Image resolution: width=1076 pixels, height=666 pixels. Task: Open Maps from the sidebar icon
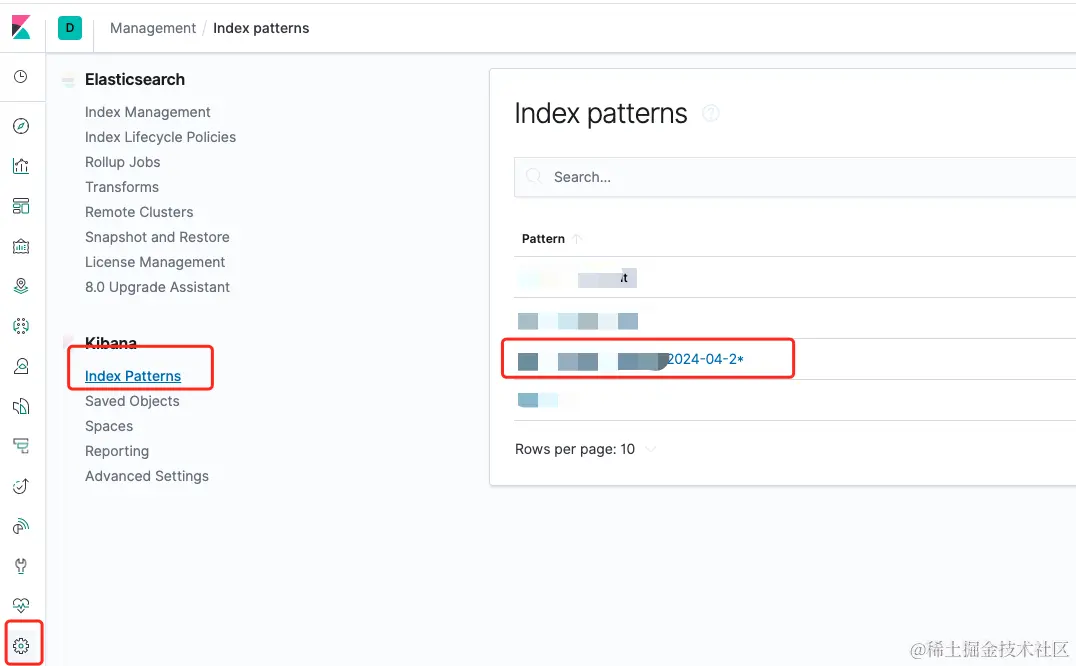(21, 286)
